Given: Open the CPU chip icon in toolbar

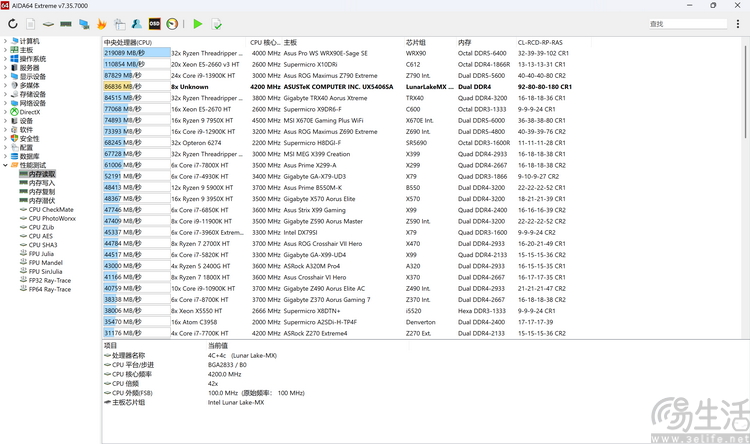Looking at the screenshot, I should [48, 24].
